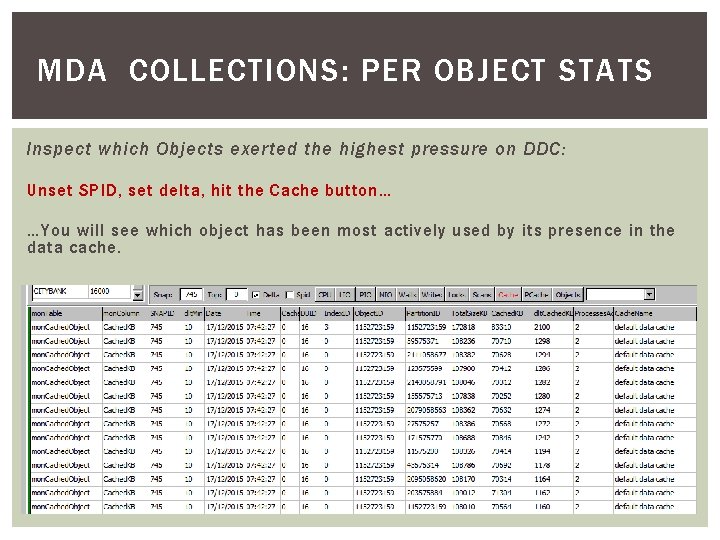Open the Waits statistics view

407,295
